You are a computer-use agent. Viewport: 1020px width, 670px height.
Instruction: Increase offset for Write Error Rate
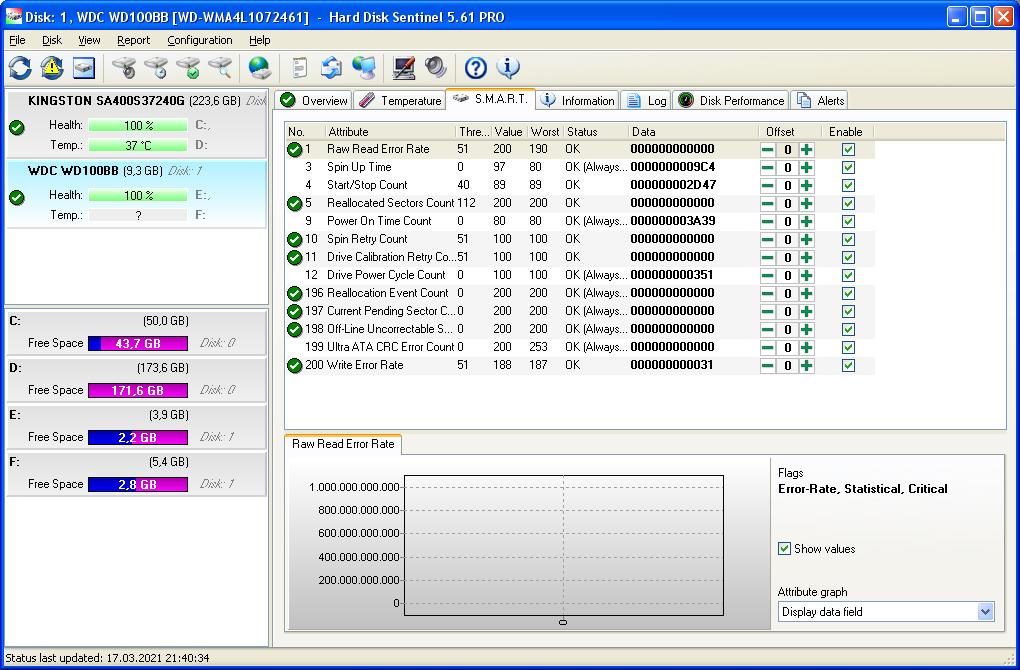[x=807, y=366]
